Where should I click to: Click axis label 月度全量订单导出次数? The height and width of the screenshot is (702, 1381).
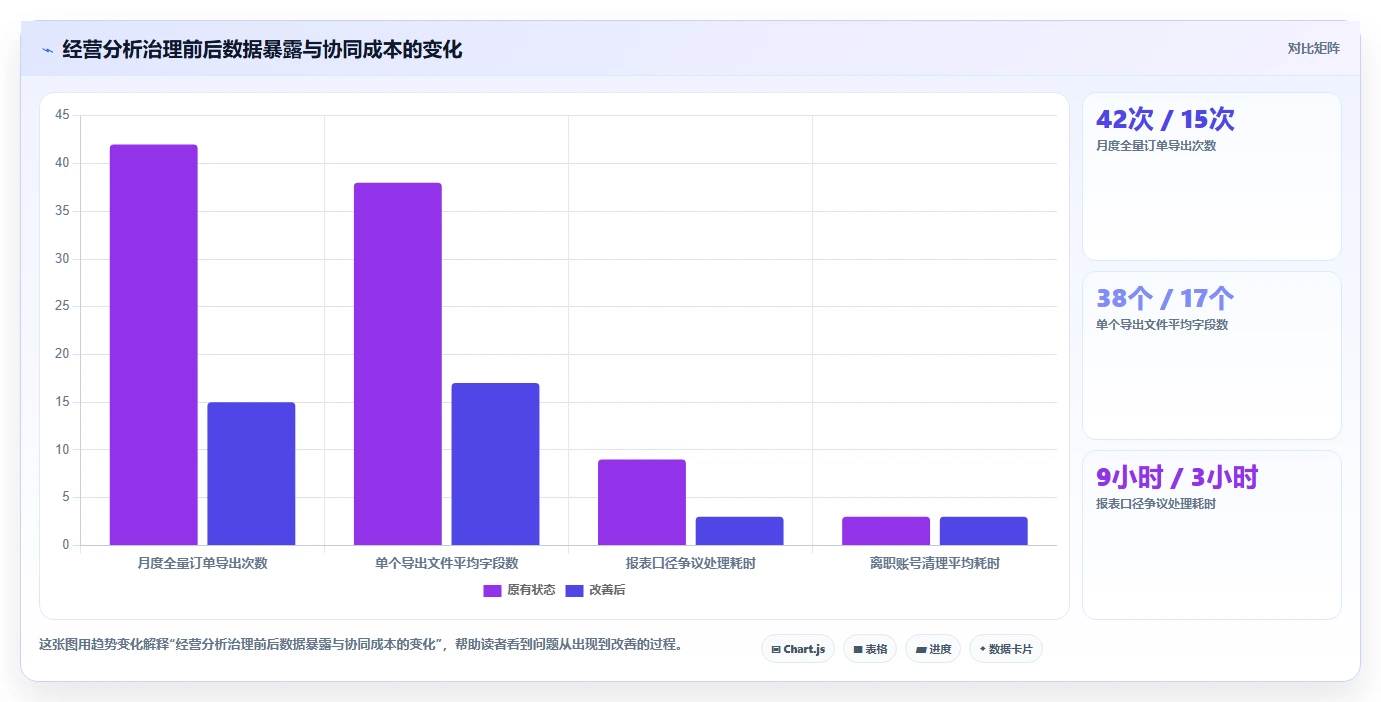203,563
